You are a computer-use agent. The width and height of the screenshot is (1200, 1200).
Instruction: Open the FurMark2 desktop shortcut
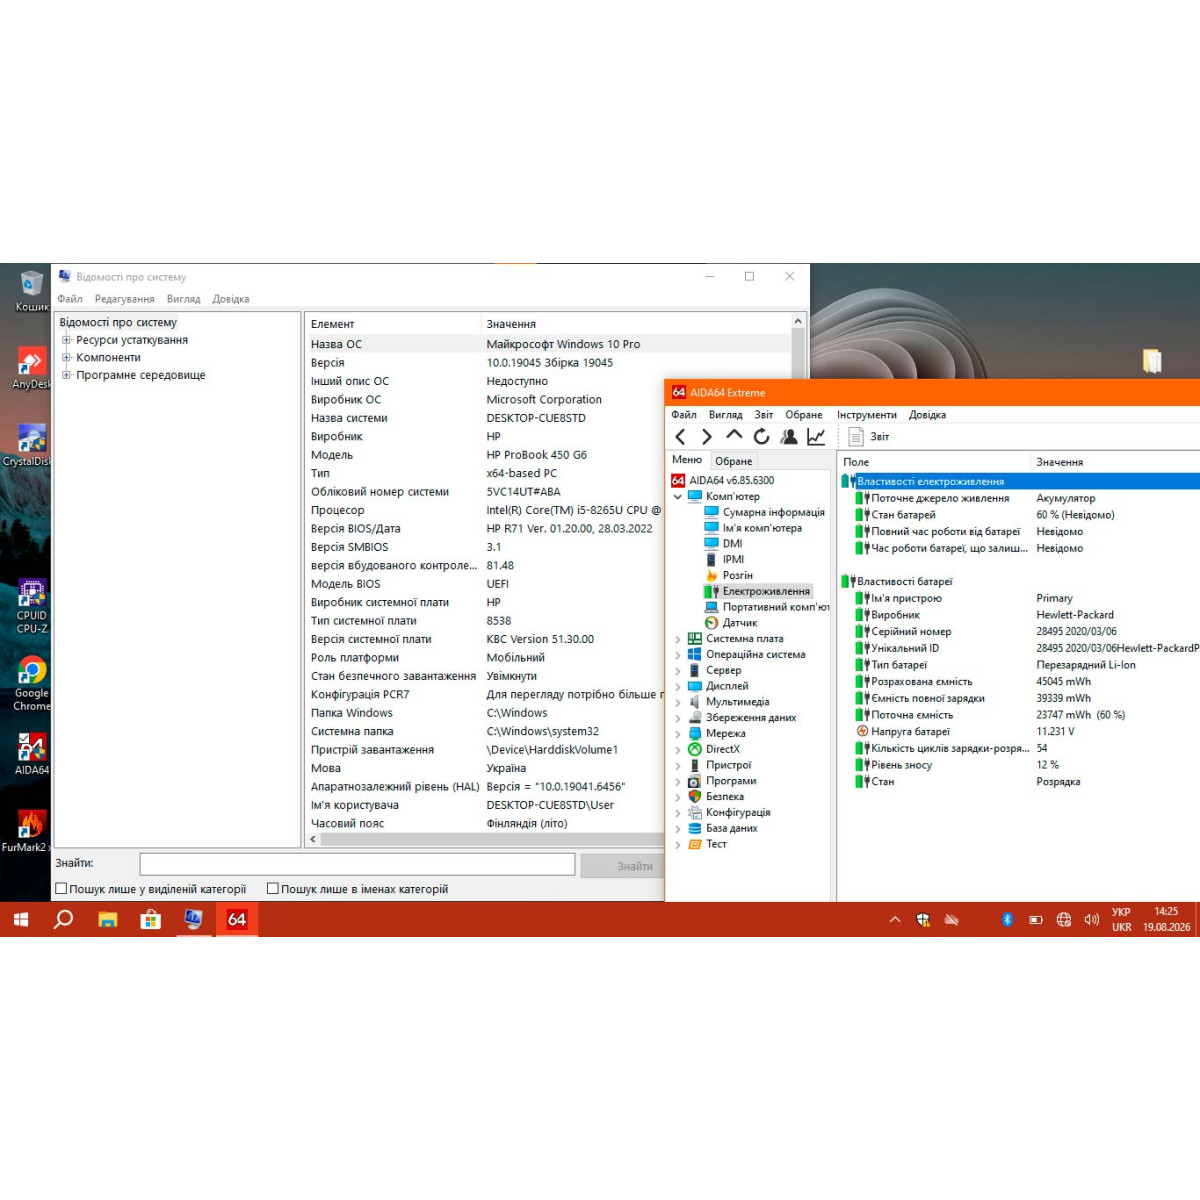point(27,830)
